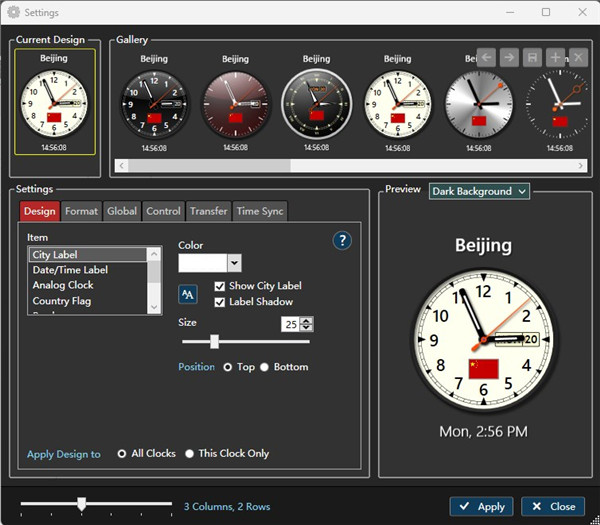Select Analog Clock in Item list
The image size is (600, 525).
click(x=63, y=285)
